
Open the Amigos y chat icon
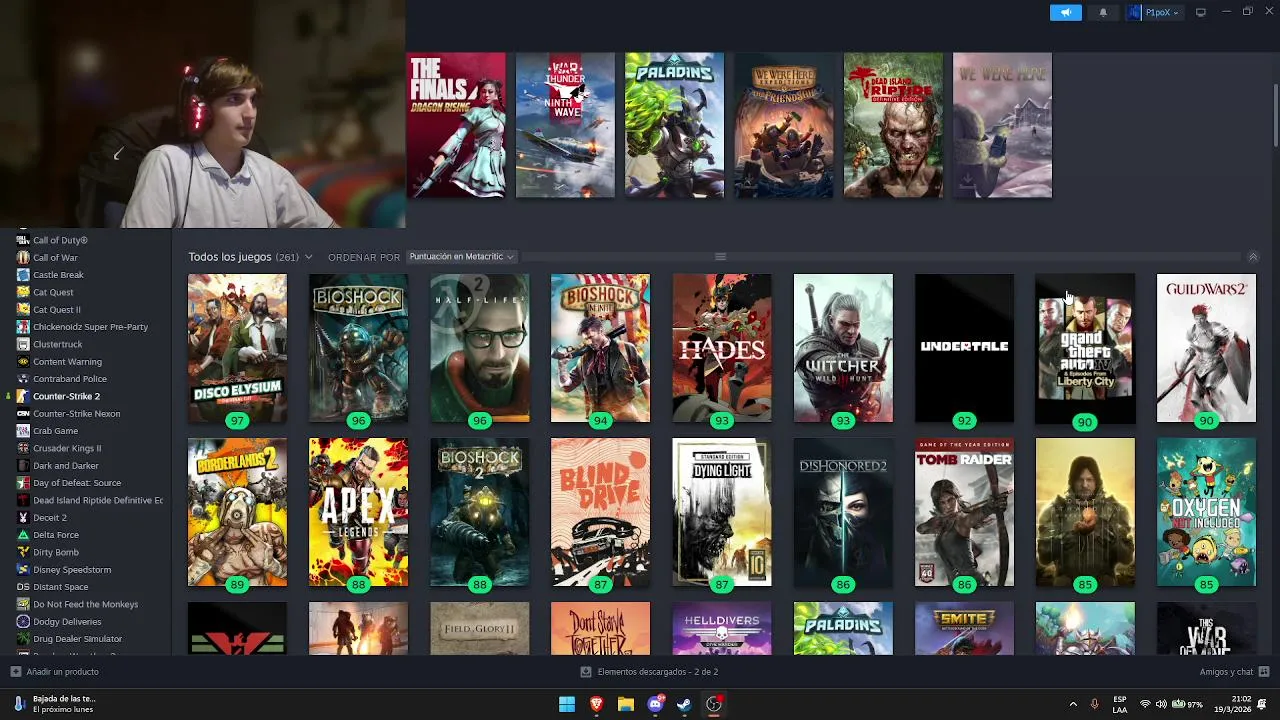1264,672
